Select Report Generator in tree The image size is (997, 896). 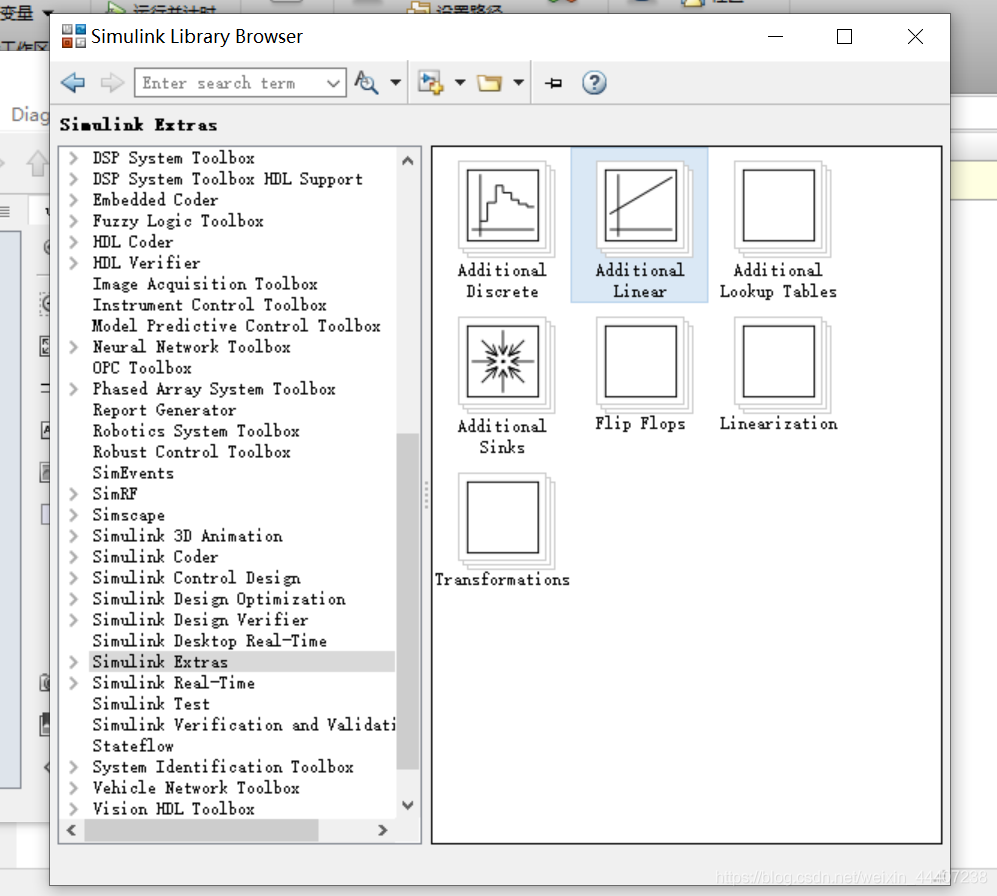164,410
